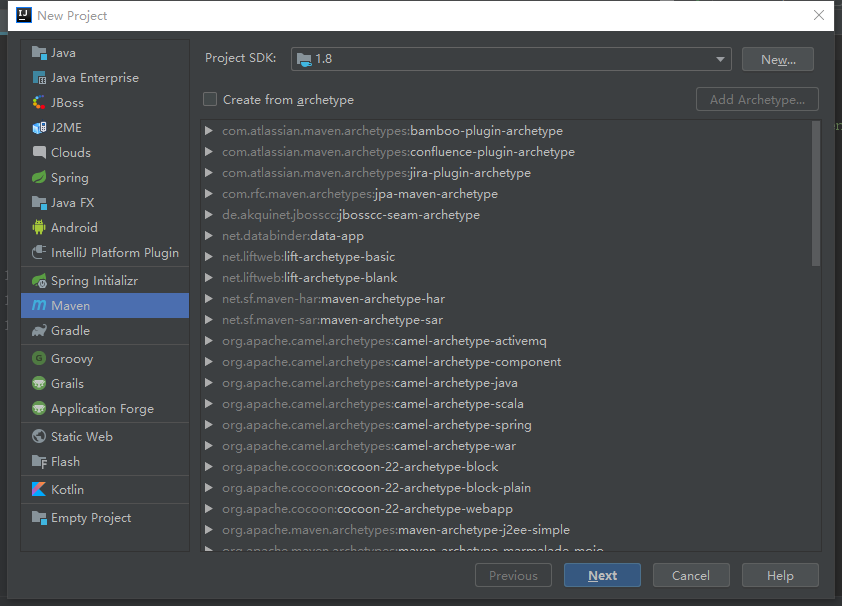Expand the maven-archetype-har node
This screenshot has width=842, height=606.
pos(209,298)
